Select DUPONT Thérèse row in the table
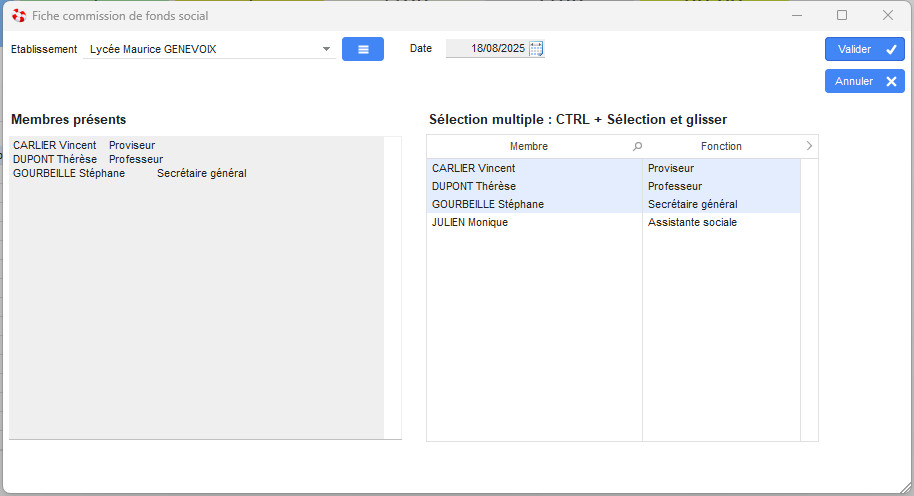Screen dimensions: 914x496 point(474,186)
